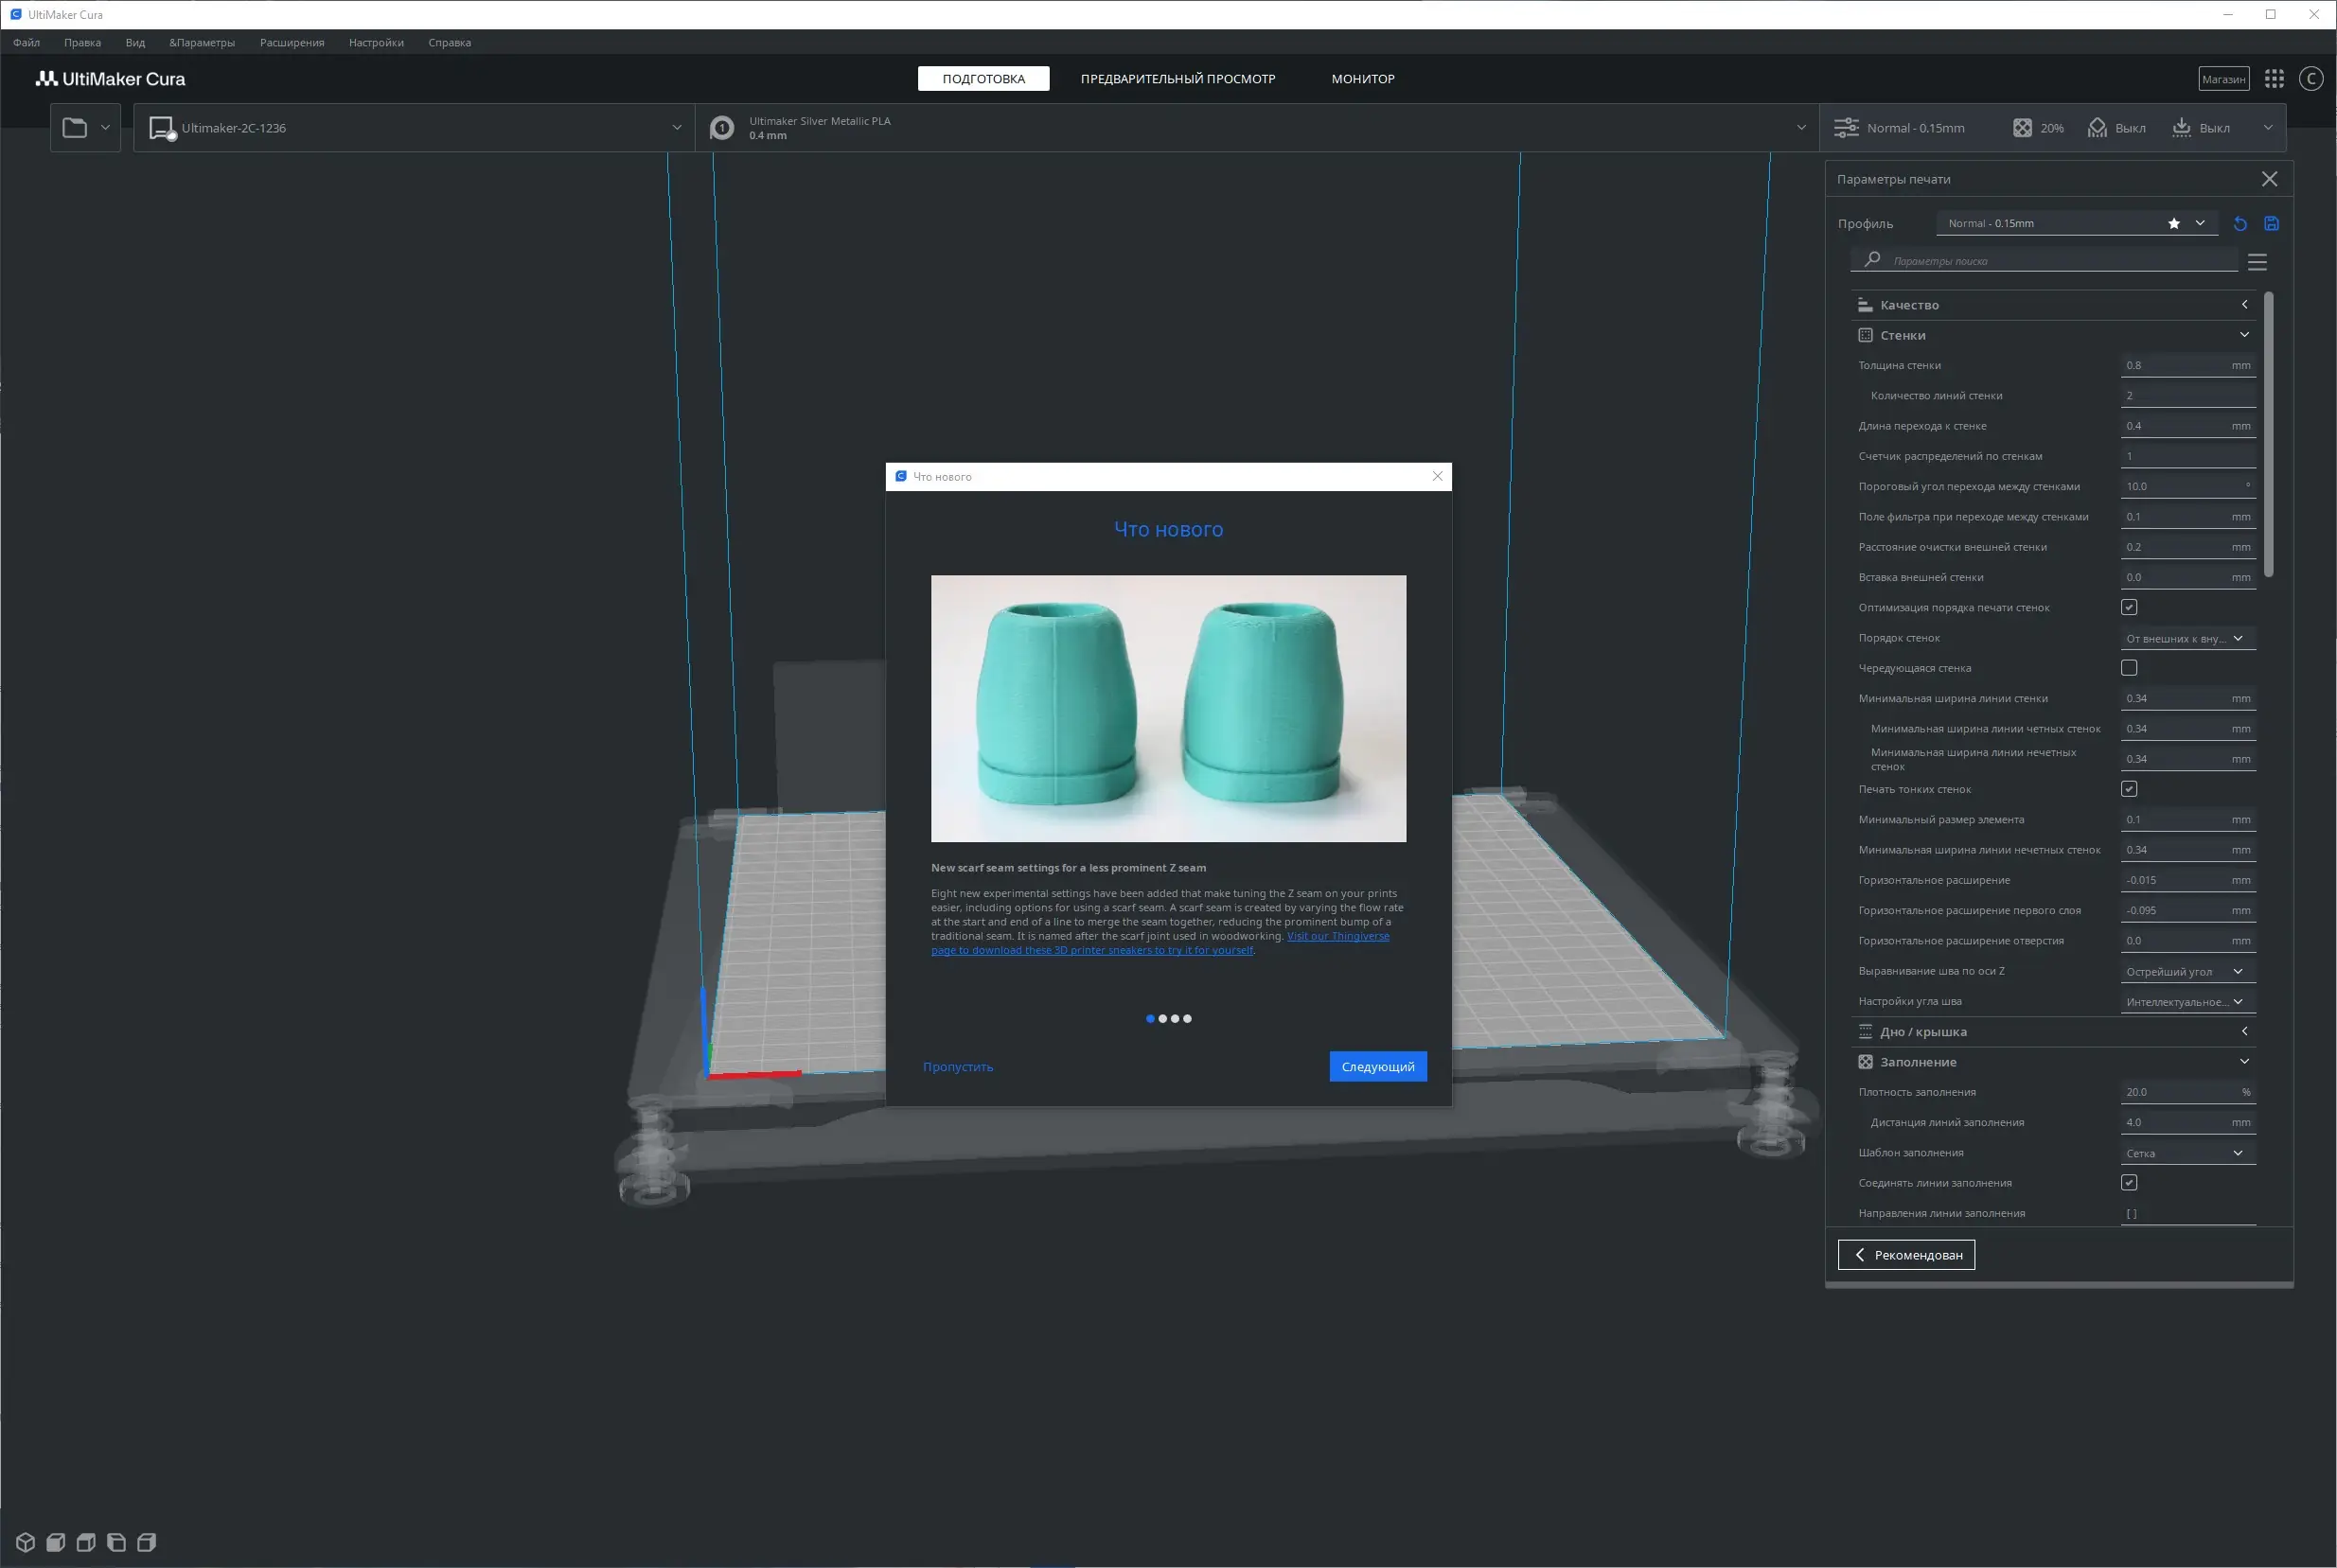Save profile using the blue disk icon
Viewport: 2337px width, 1568px height.
tap(2271, 224)
